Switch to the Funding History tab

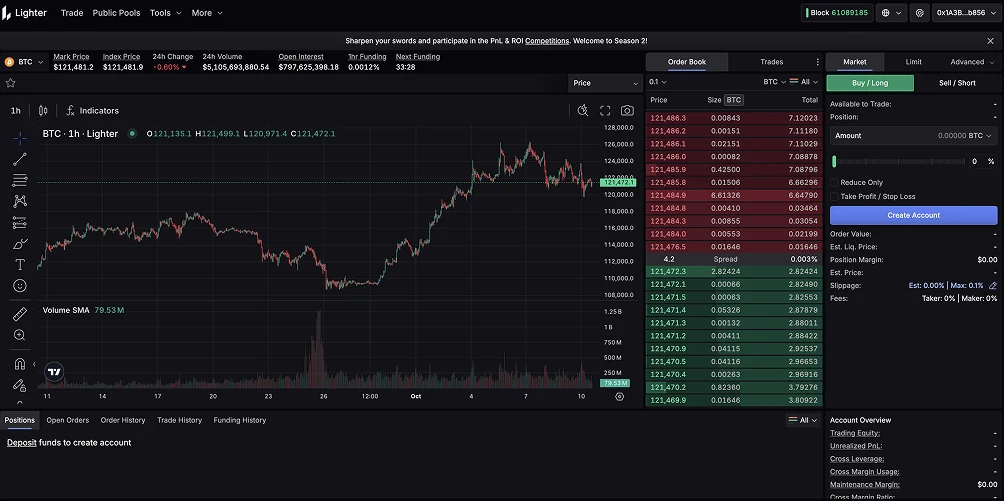click(x=239, y=420)
